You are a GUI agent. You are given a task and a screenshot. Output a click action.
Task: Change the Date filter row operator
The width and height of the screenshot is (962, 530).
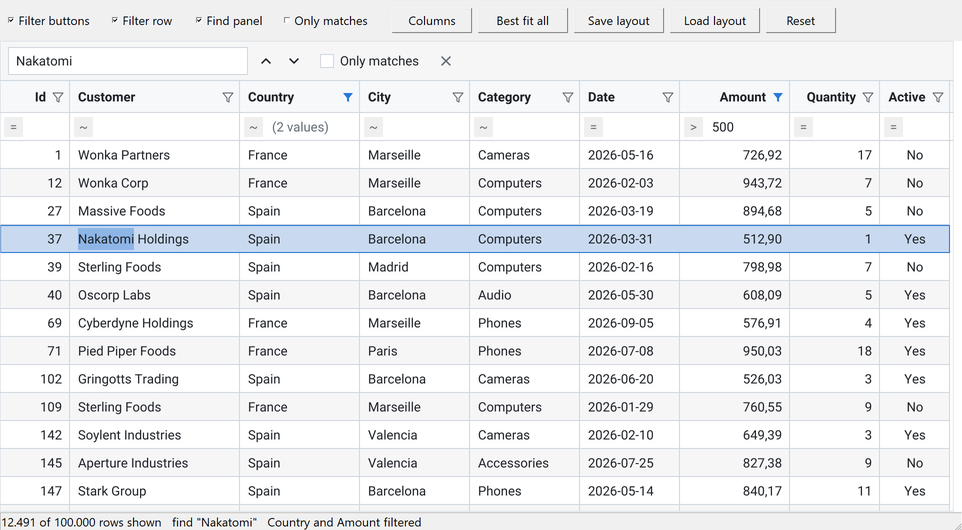(x=593, y=127)
